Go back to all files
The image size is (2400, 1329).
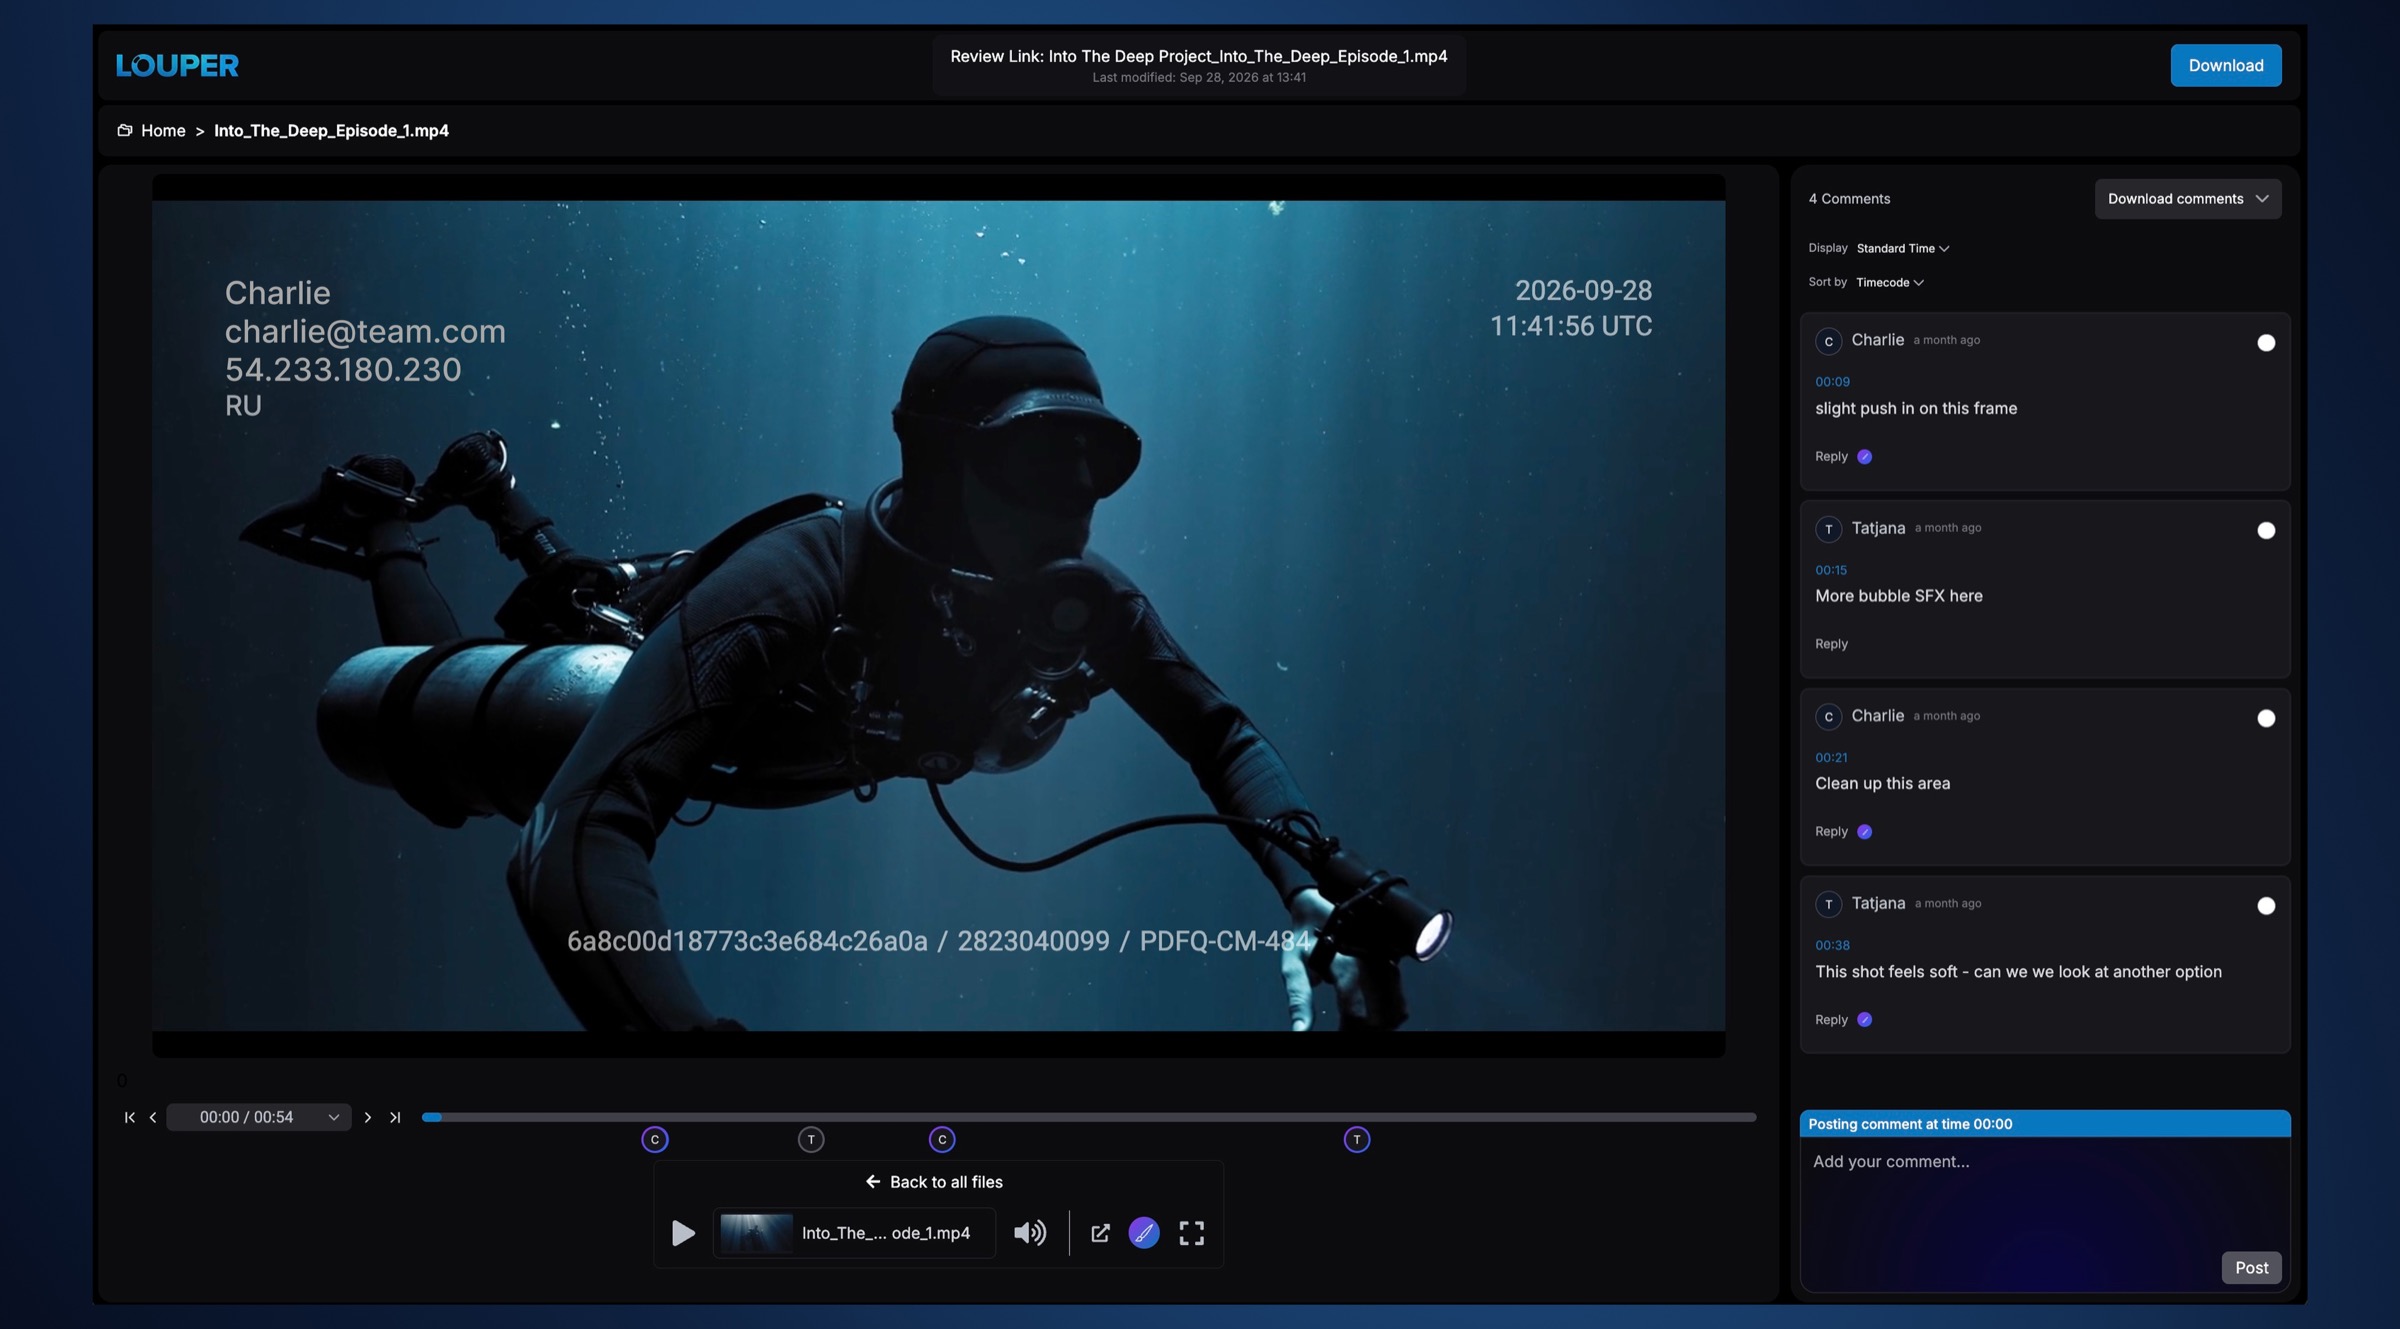click(934, 1182)
